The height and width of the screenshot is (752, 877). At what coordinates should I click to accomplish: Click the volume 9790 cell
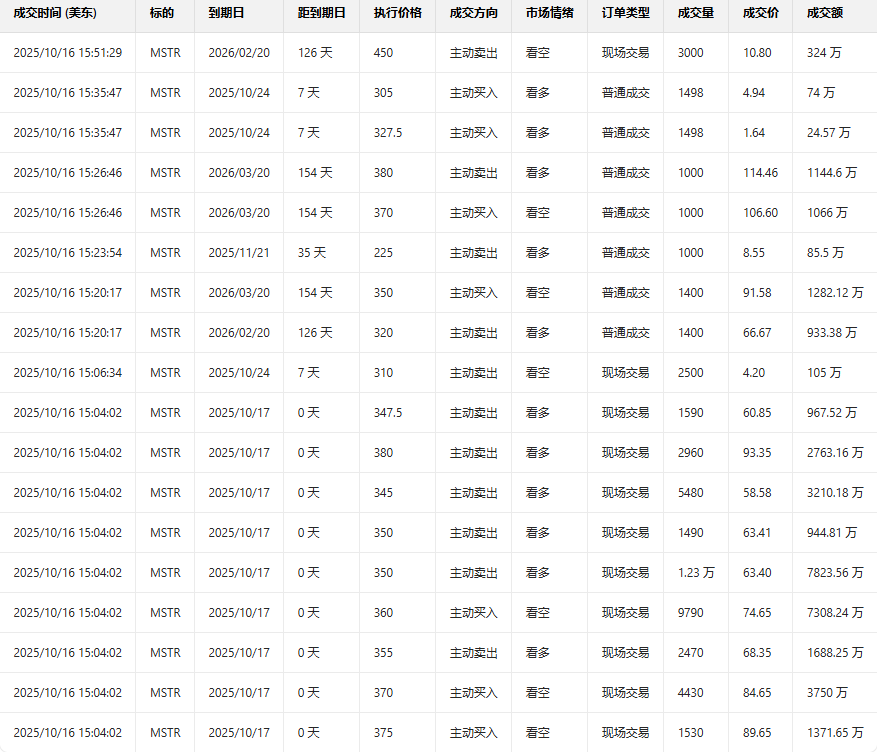pyautogui.click(x=691, y=613)
